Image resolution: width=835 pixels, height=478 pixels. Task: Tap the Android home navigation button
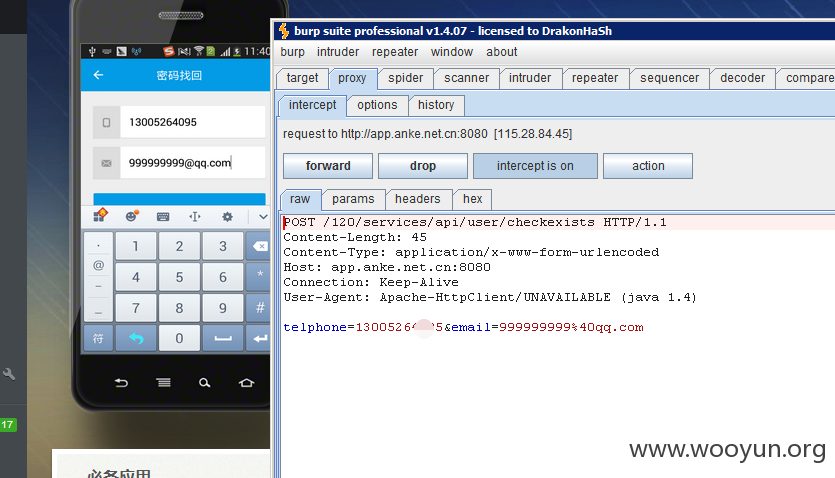(x=246, y=382)
